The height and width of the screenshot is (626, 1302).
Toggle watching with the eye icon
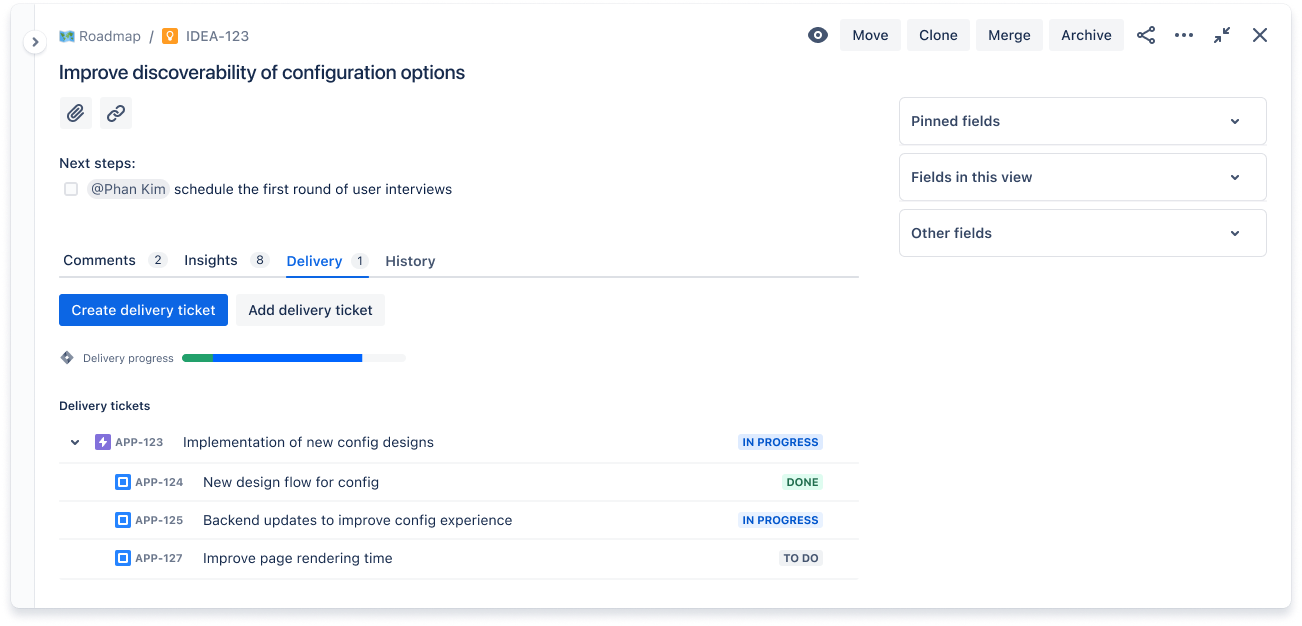click(817, 34)
